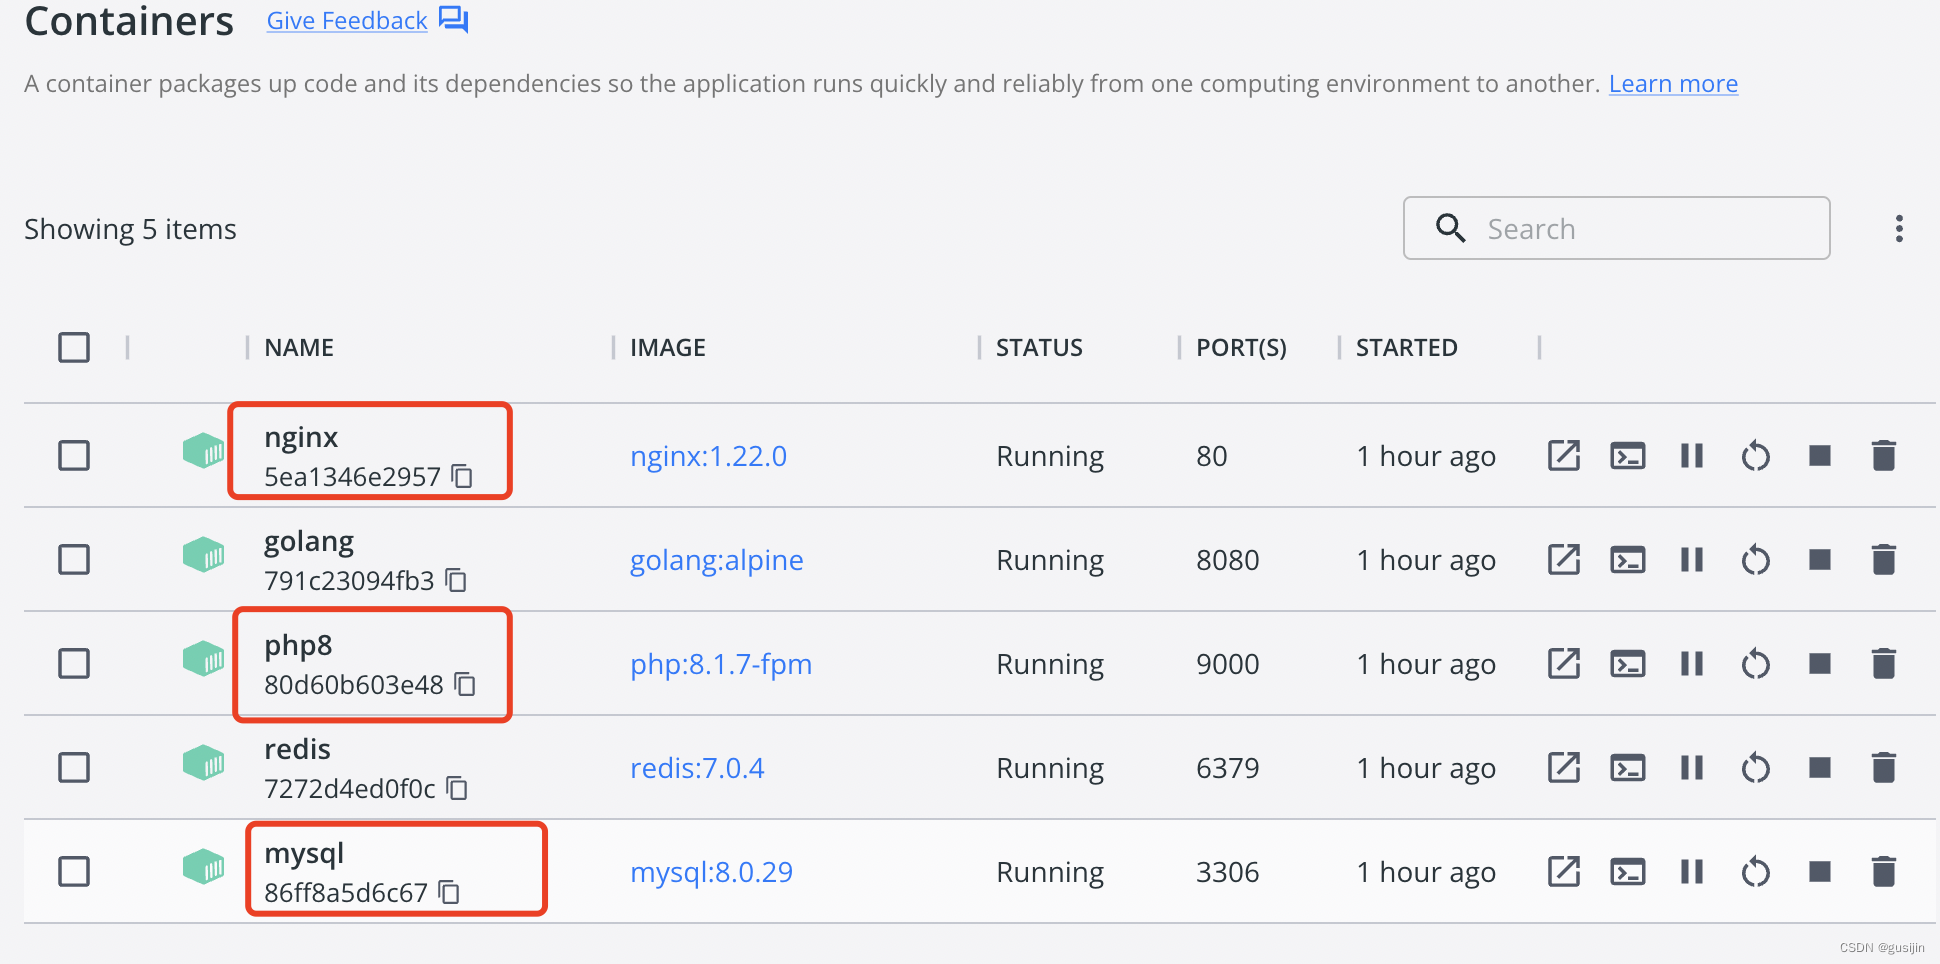Restart the redis container
Screen dimensions: 1940x964
point(1756,768)
